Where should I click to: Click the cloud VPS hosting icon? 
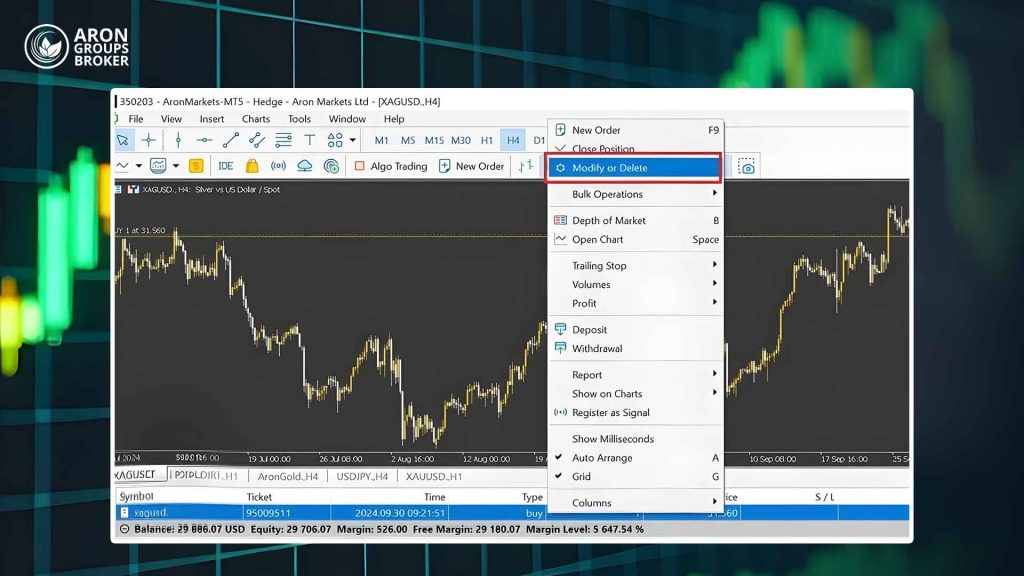pos(304,166)
